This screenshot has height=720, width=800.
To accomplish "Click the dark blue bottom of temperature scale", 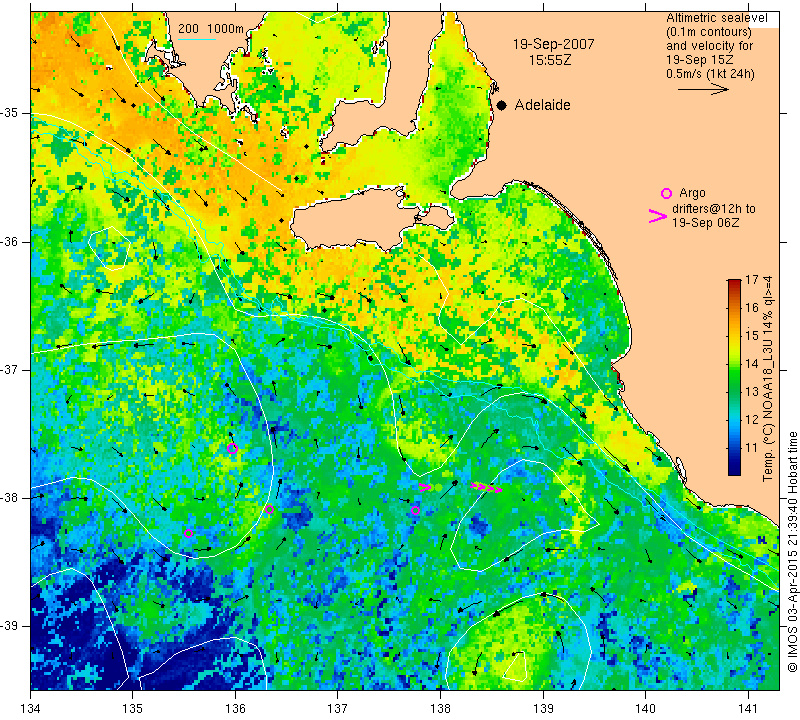I will (x=734, y=470).
